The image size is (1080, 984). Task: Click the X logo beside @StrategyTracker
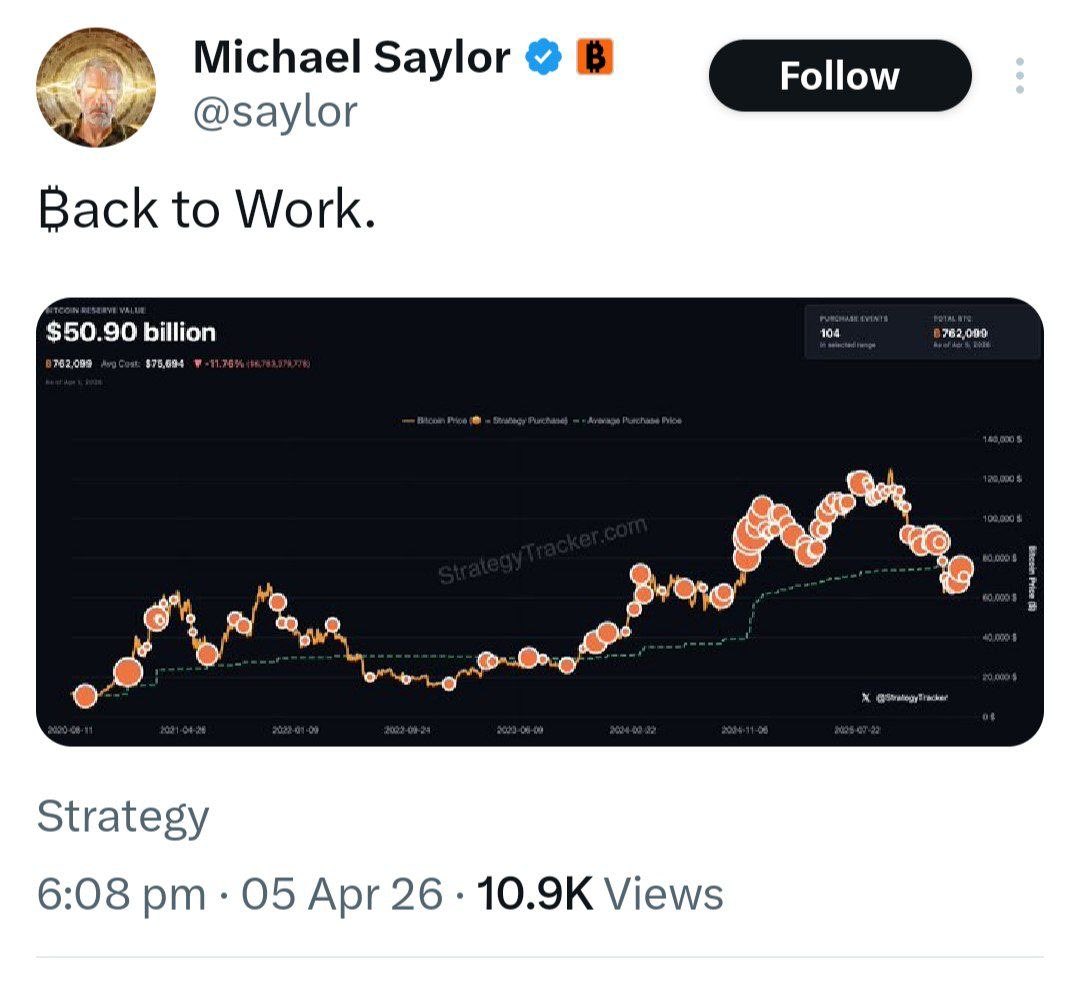click(x=865, y=697)
